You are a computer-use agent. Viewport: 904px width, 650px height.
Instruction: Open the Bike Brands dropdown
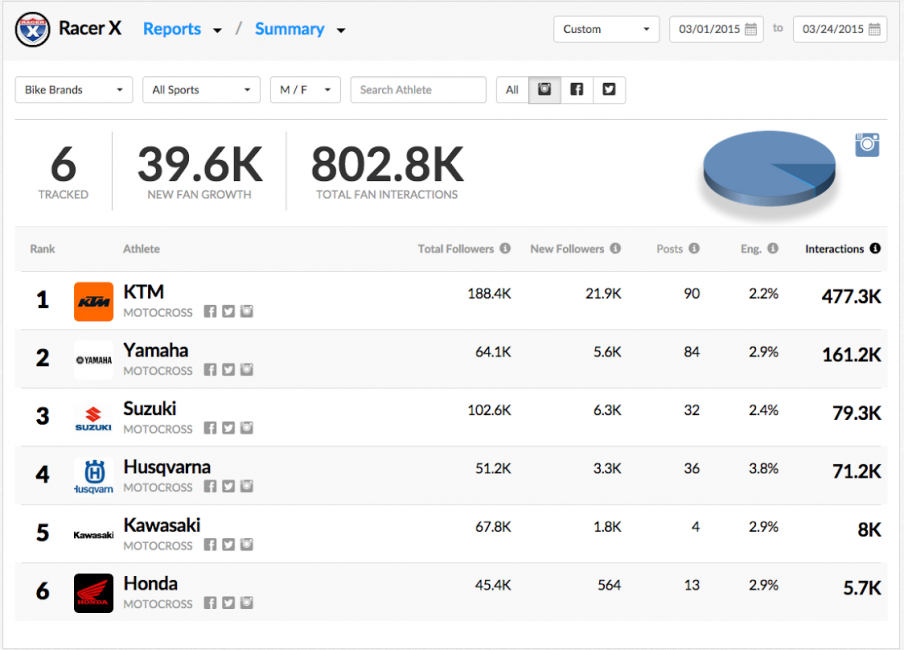tap(74, 90)
